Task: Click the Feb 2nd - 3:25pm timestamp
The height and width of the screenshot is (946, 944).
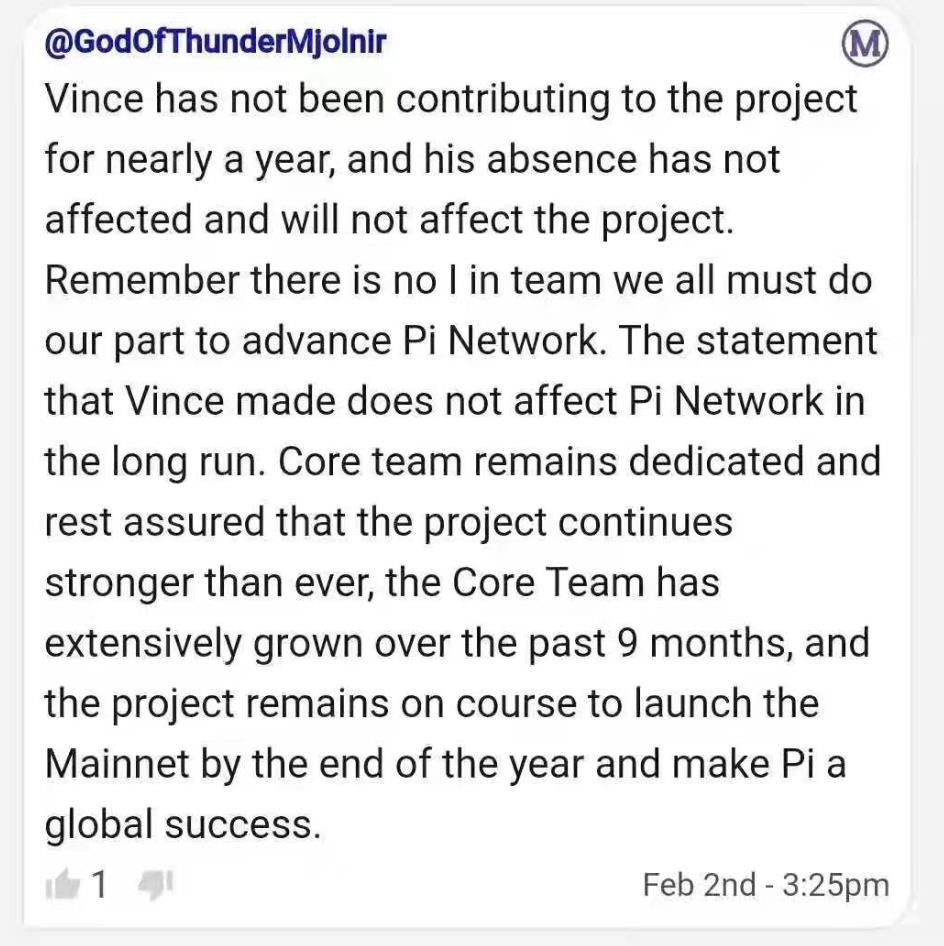Action: point(766,885)
